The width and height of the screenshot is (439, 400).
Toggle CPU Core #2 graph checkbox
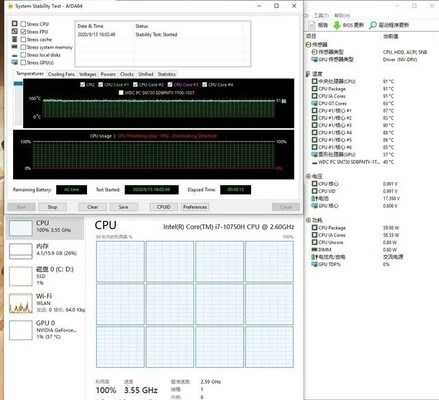(135, 85)
